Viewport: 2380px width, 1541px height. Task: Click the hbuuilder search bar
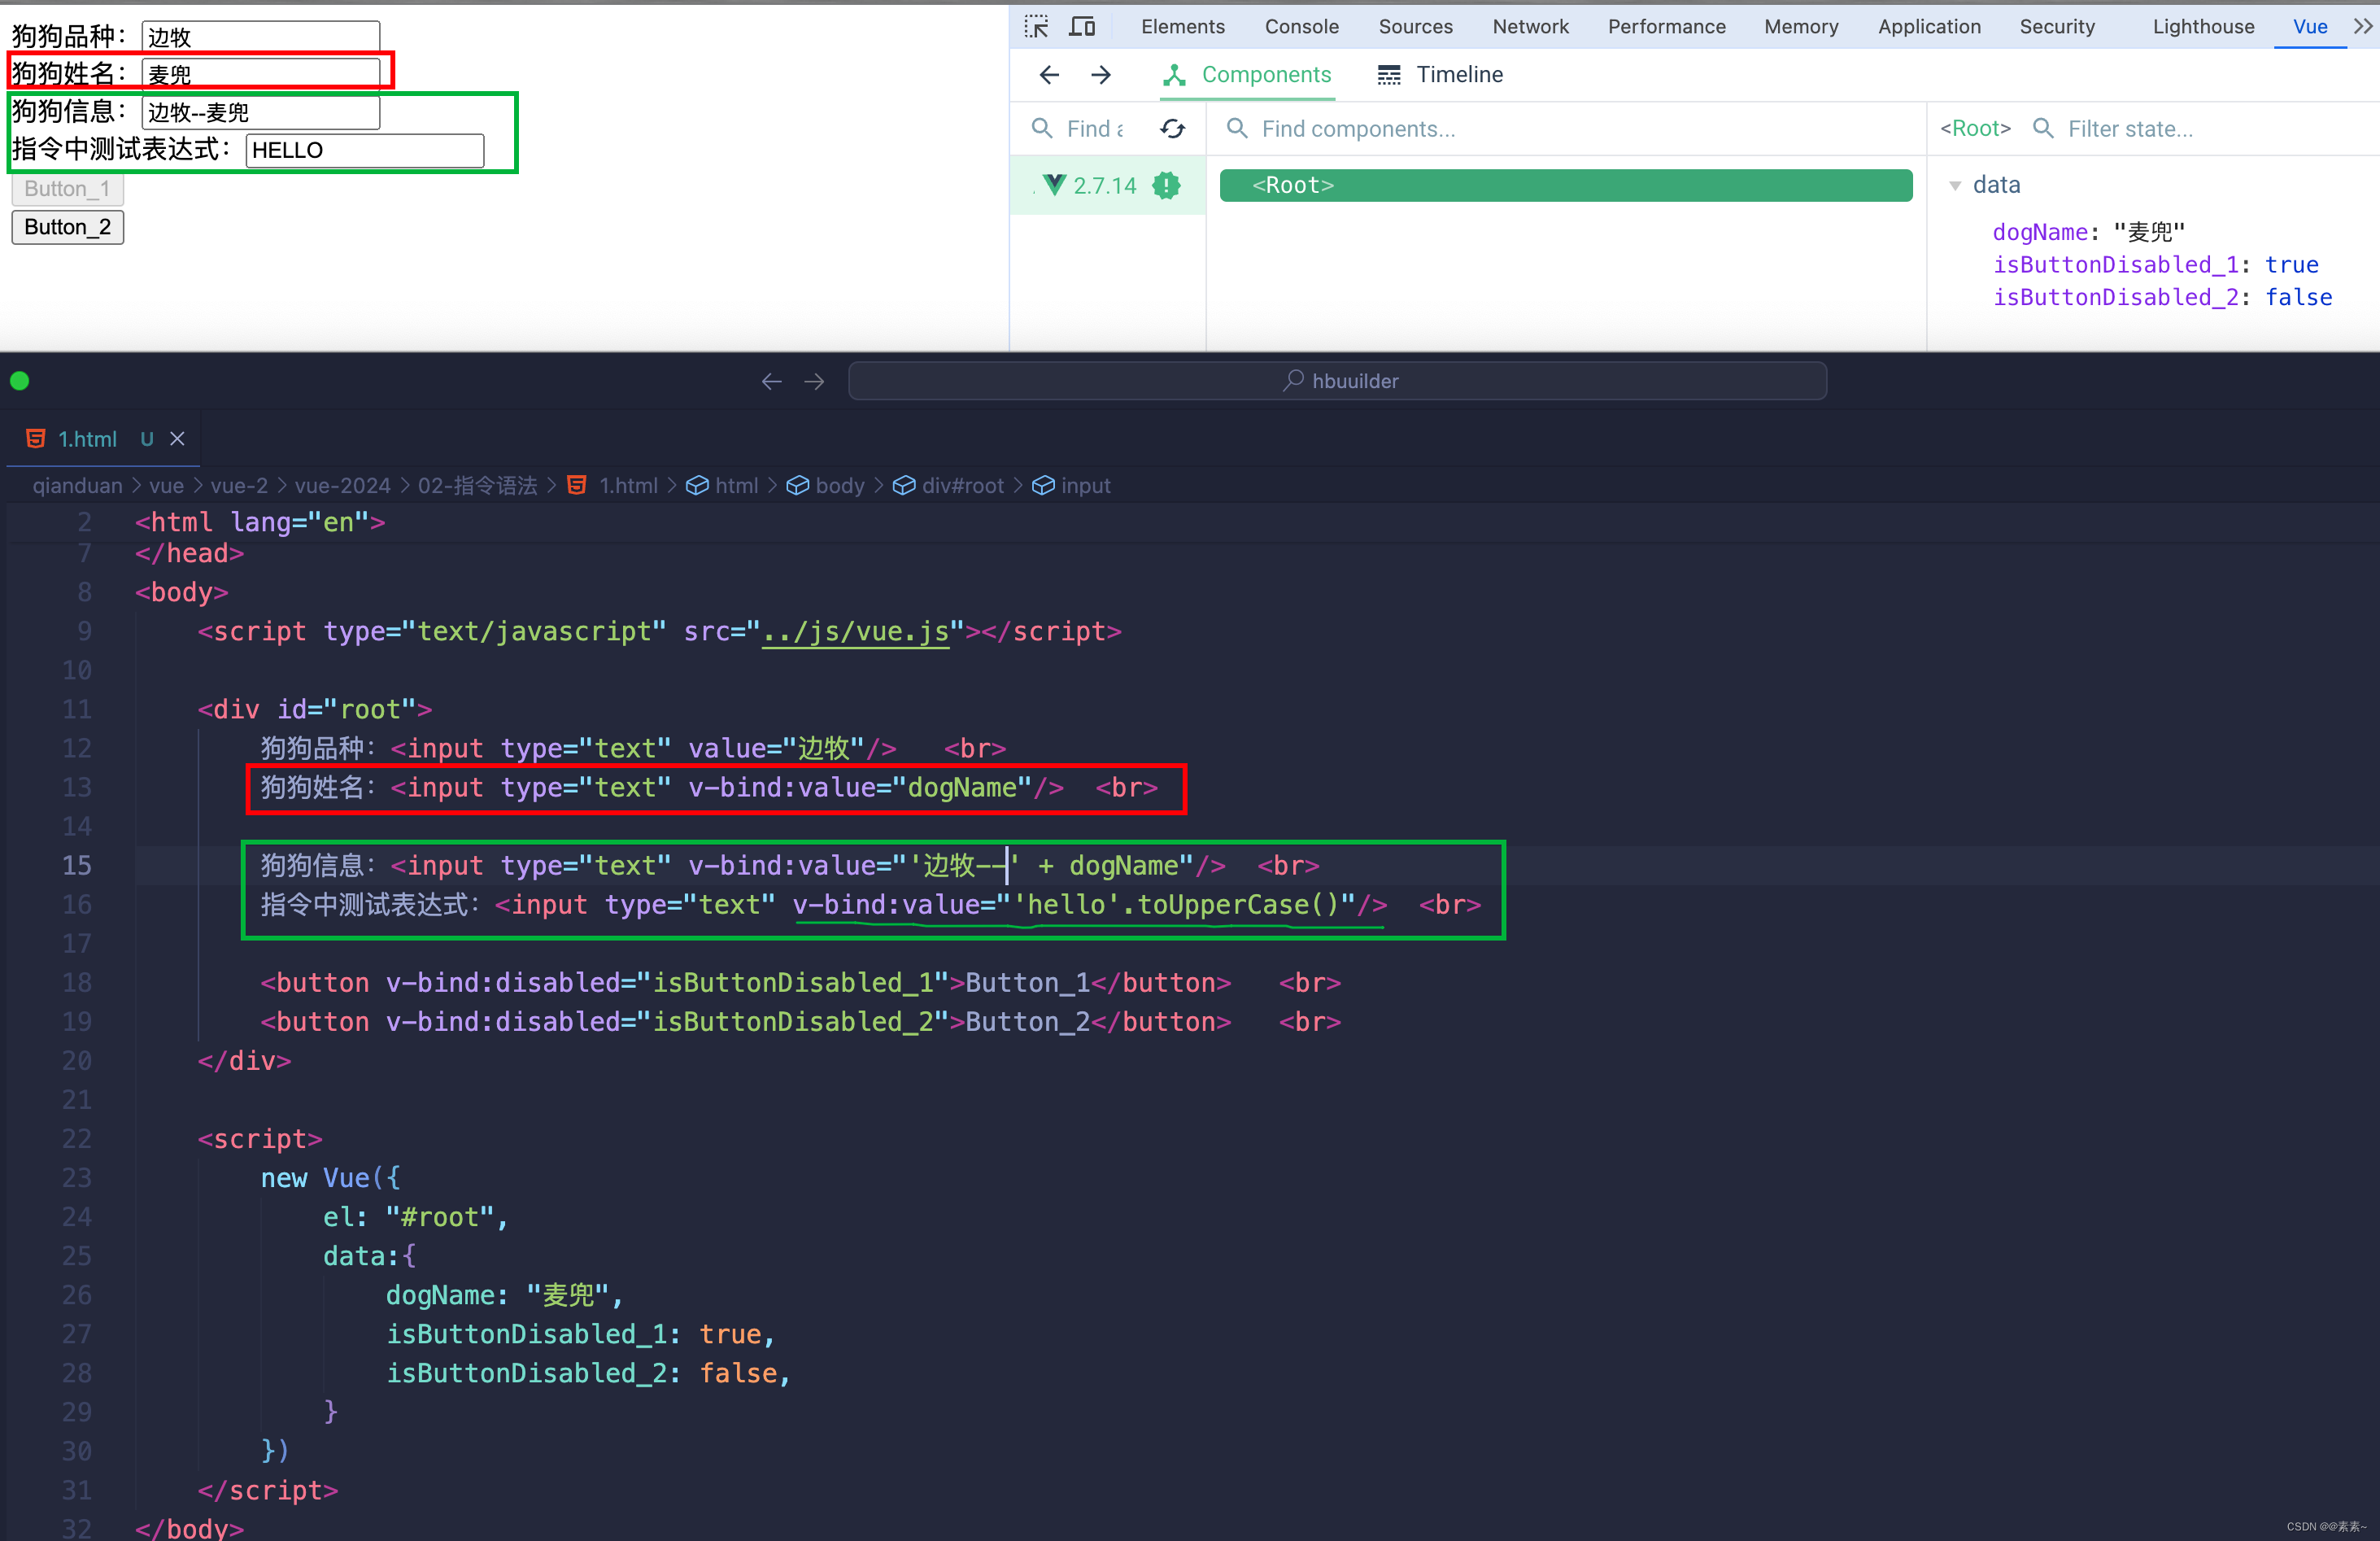(x=1338, y=381)
